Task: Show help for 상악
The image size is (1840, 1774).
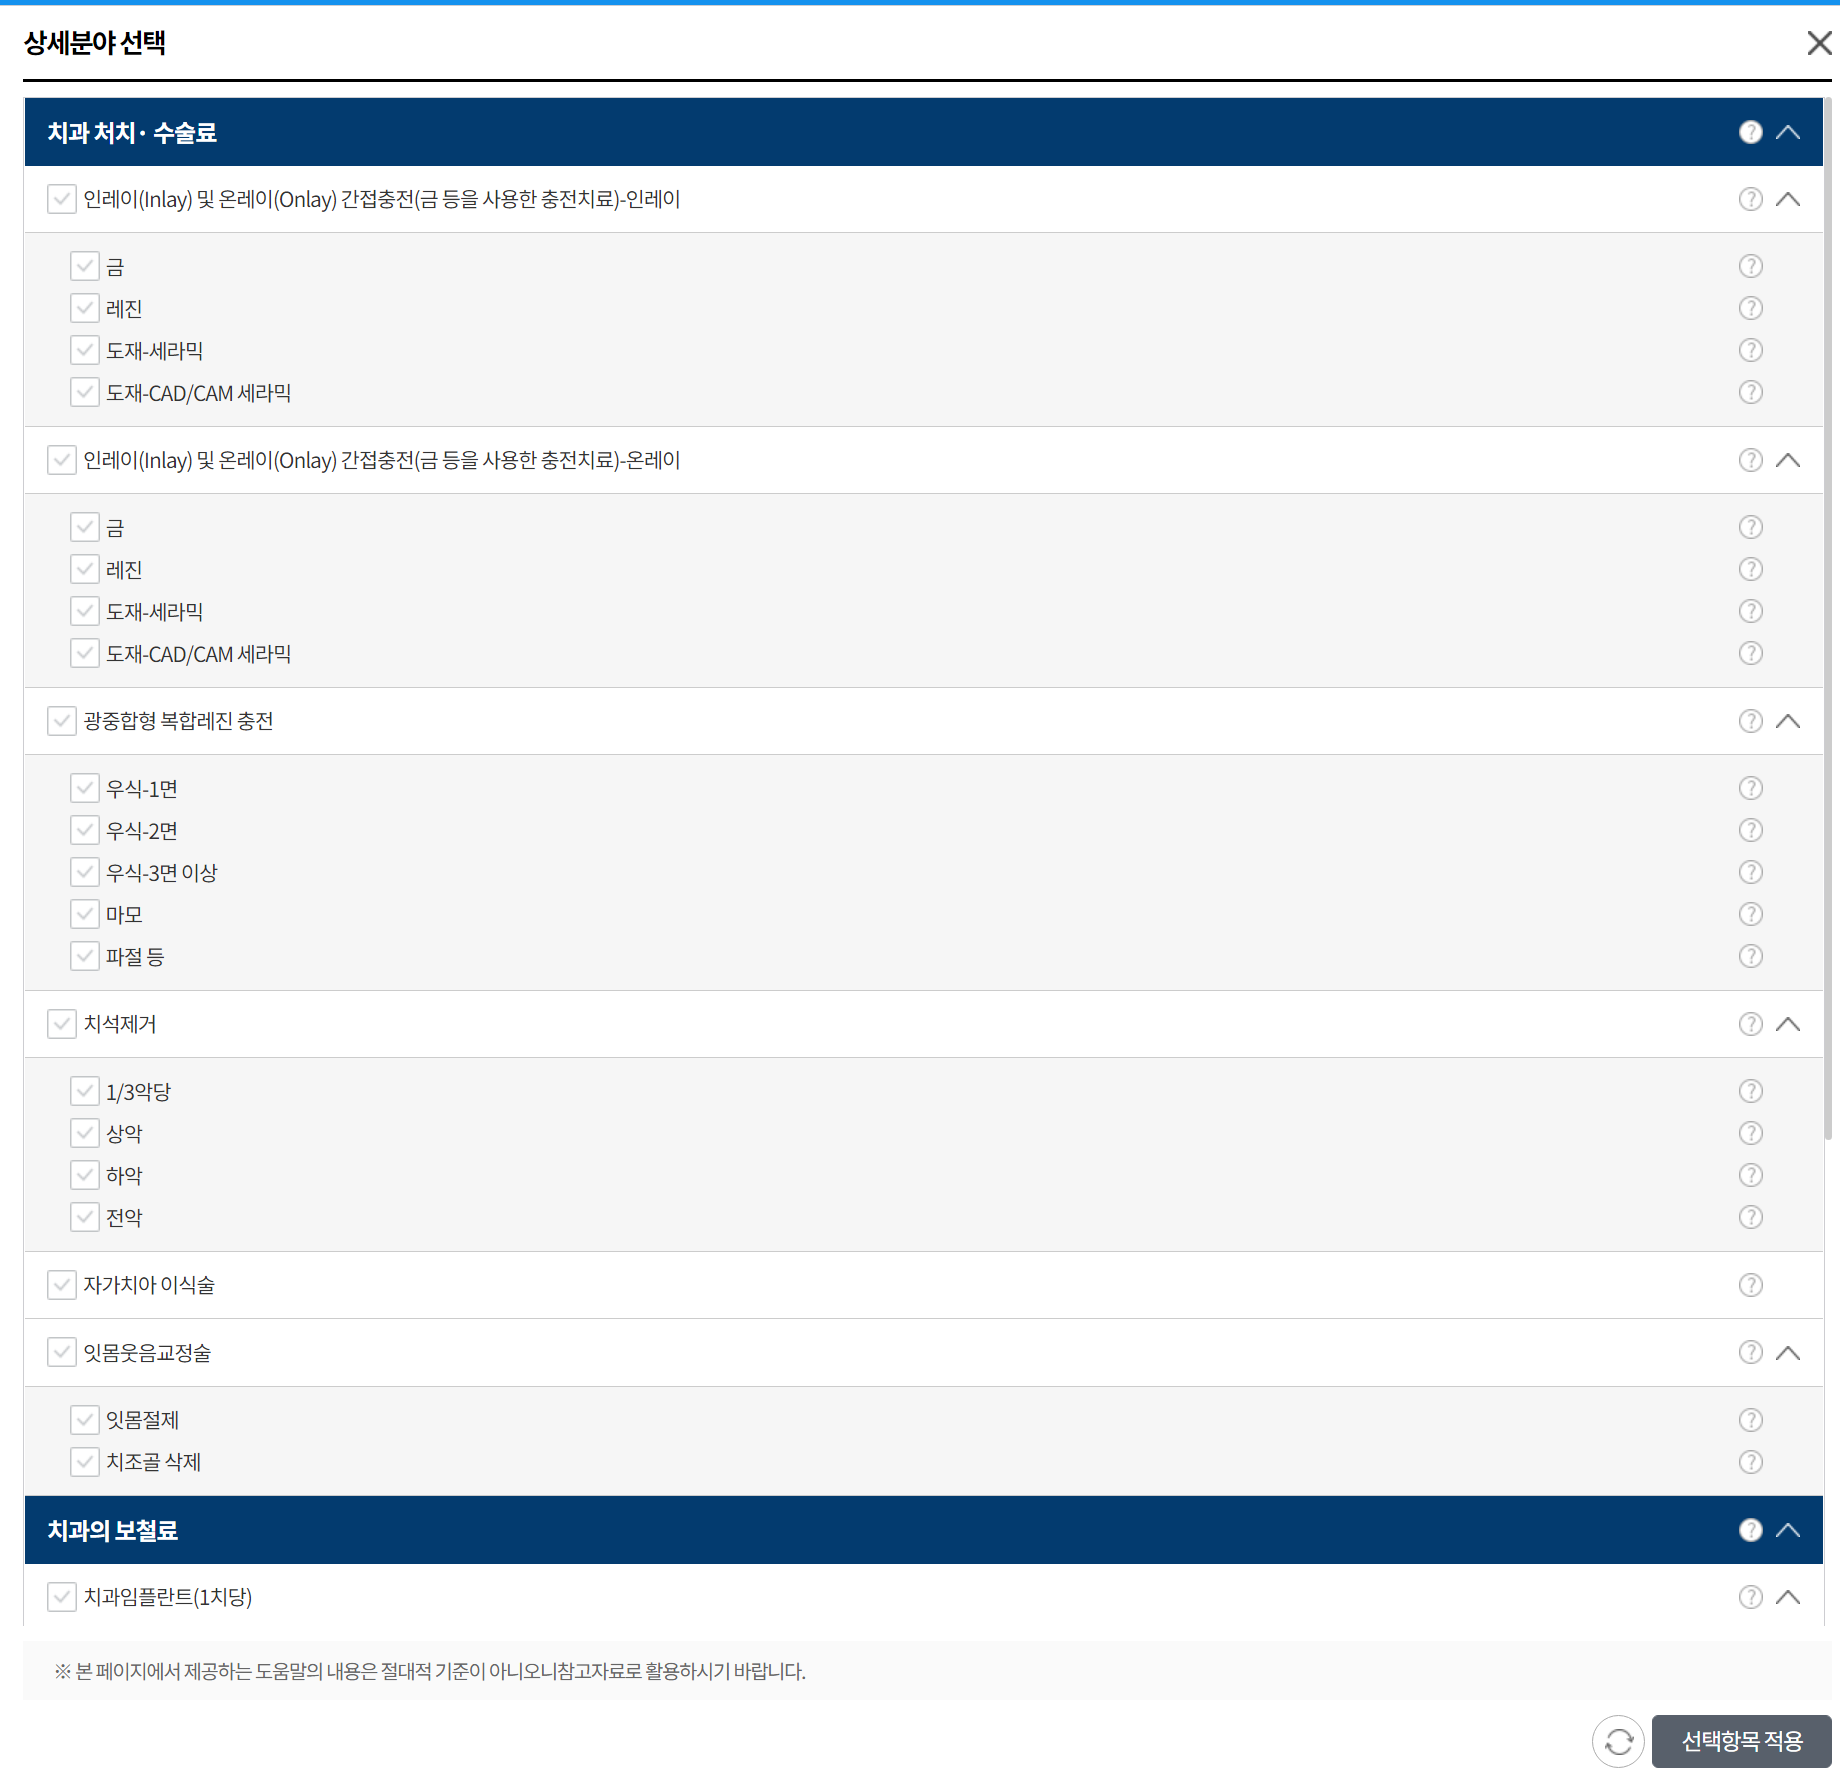Action: (1750, 1133)
